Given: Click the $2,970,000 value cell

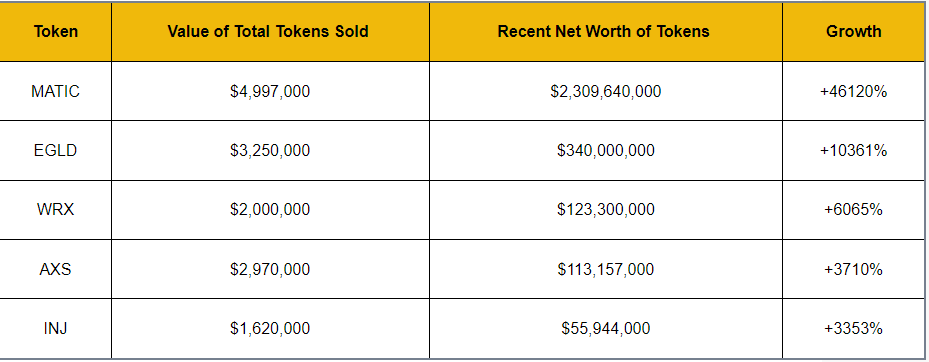Looking at the screenshot, I should coord(270,269).
